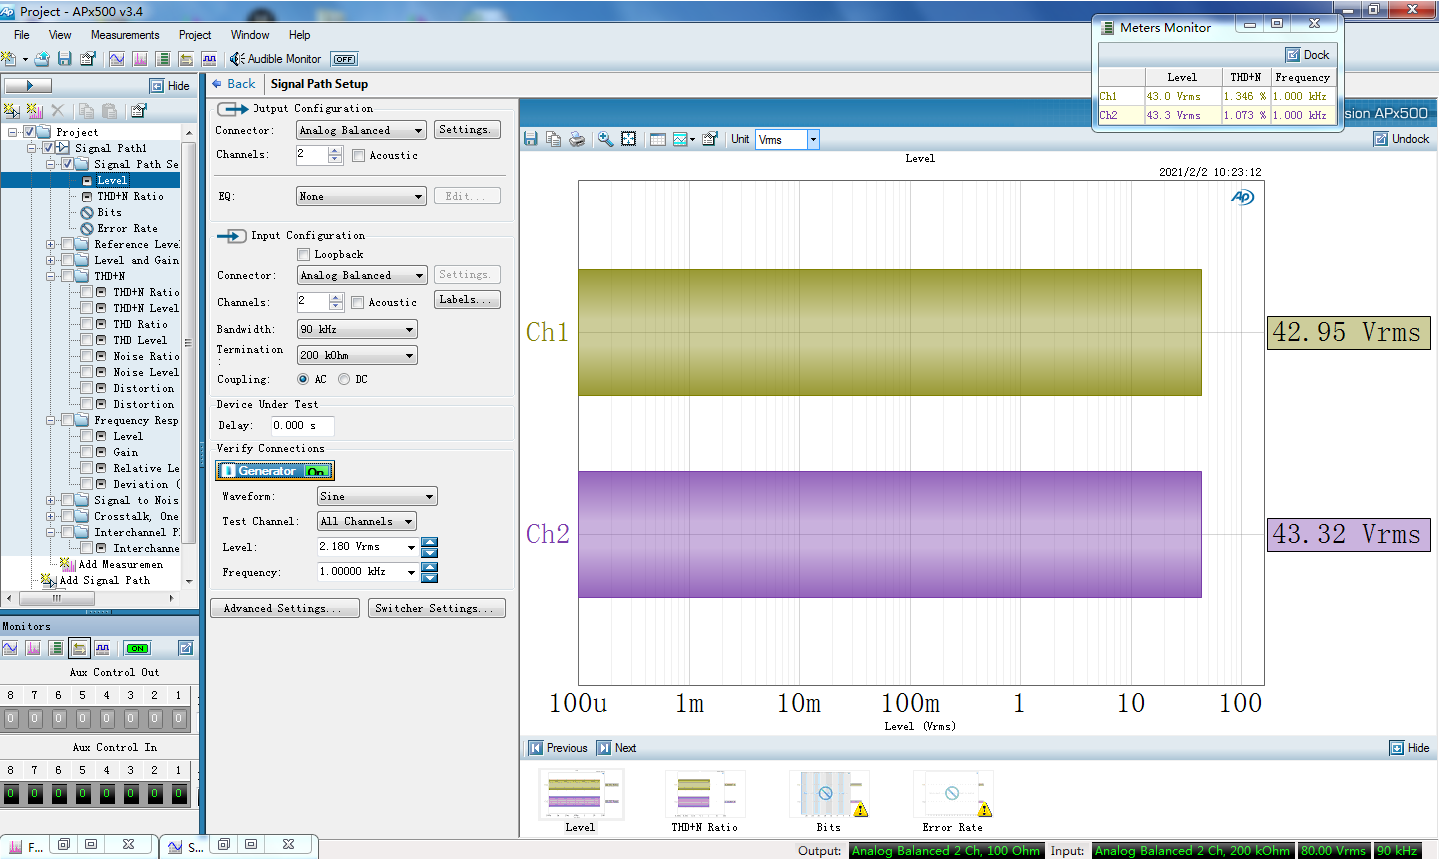Open DCX/bits monitor icon in main toolbar
The height and width of the screenshot is (859, 1439).
click(209, 59)
